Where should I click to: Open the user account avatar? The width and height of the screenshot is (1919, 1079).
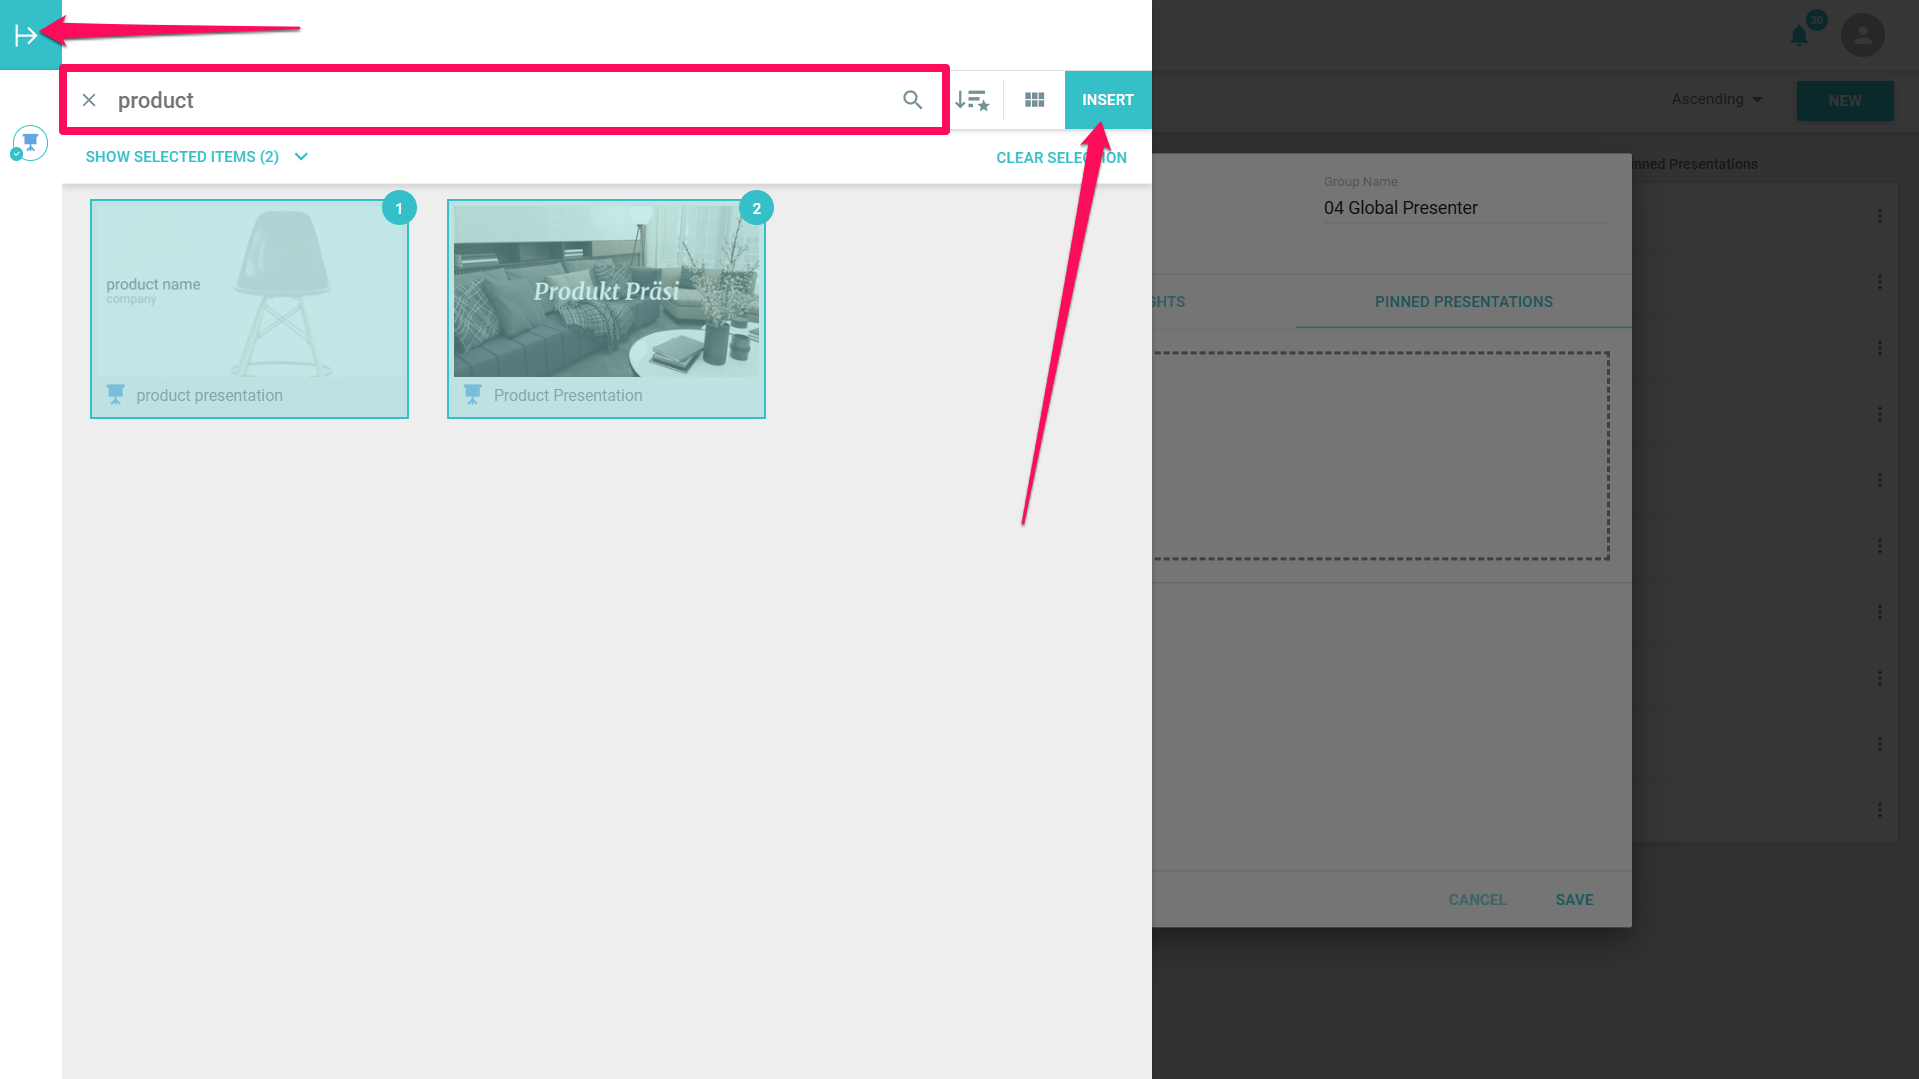pos(1862,36)
